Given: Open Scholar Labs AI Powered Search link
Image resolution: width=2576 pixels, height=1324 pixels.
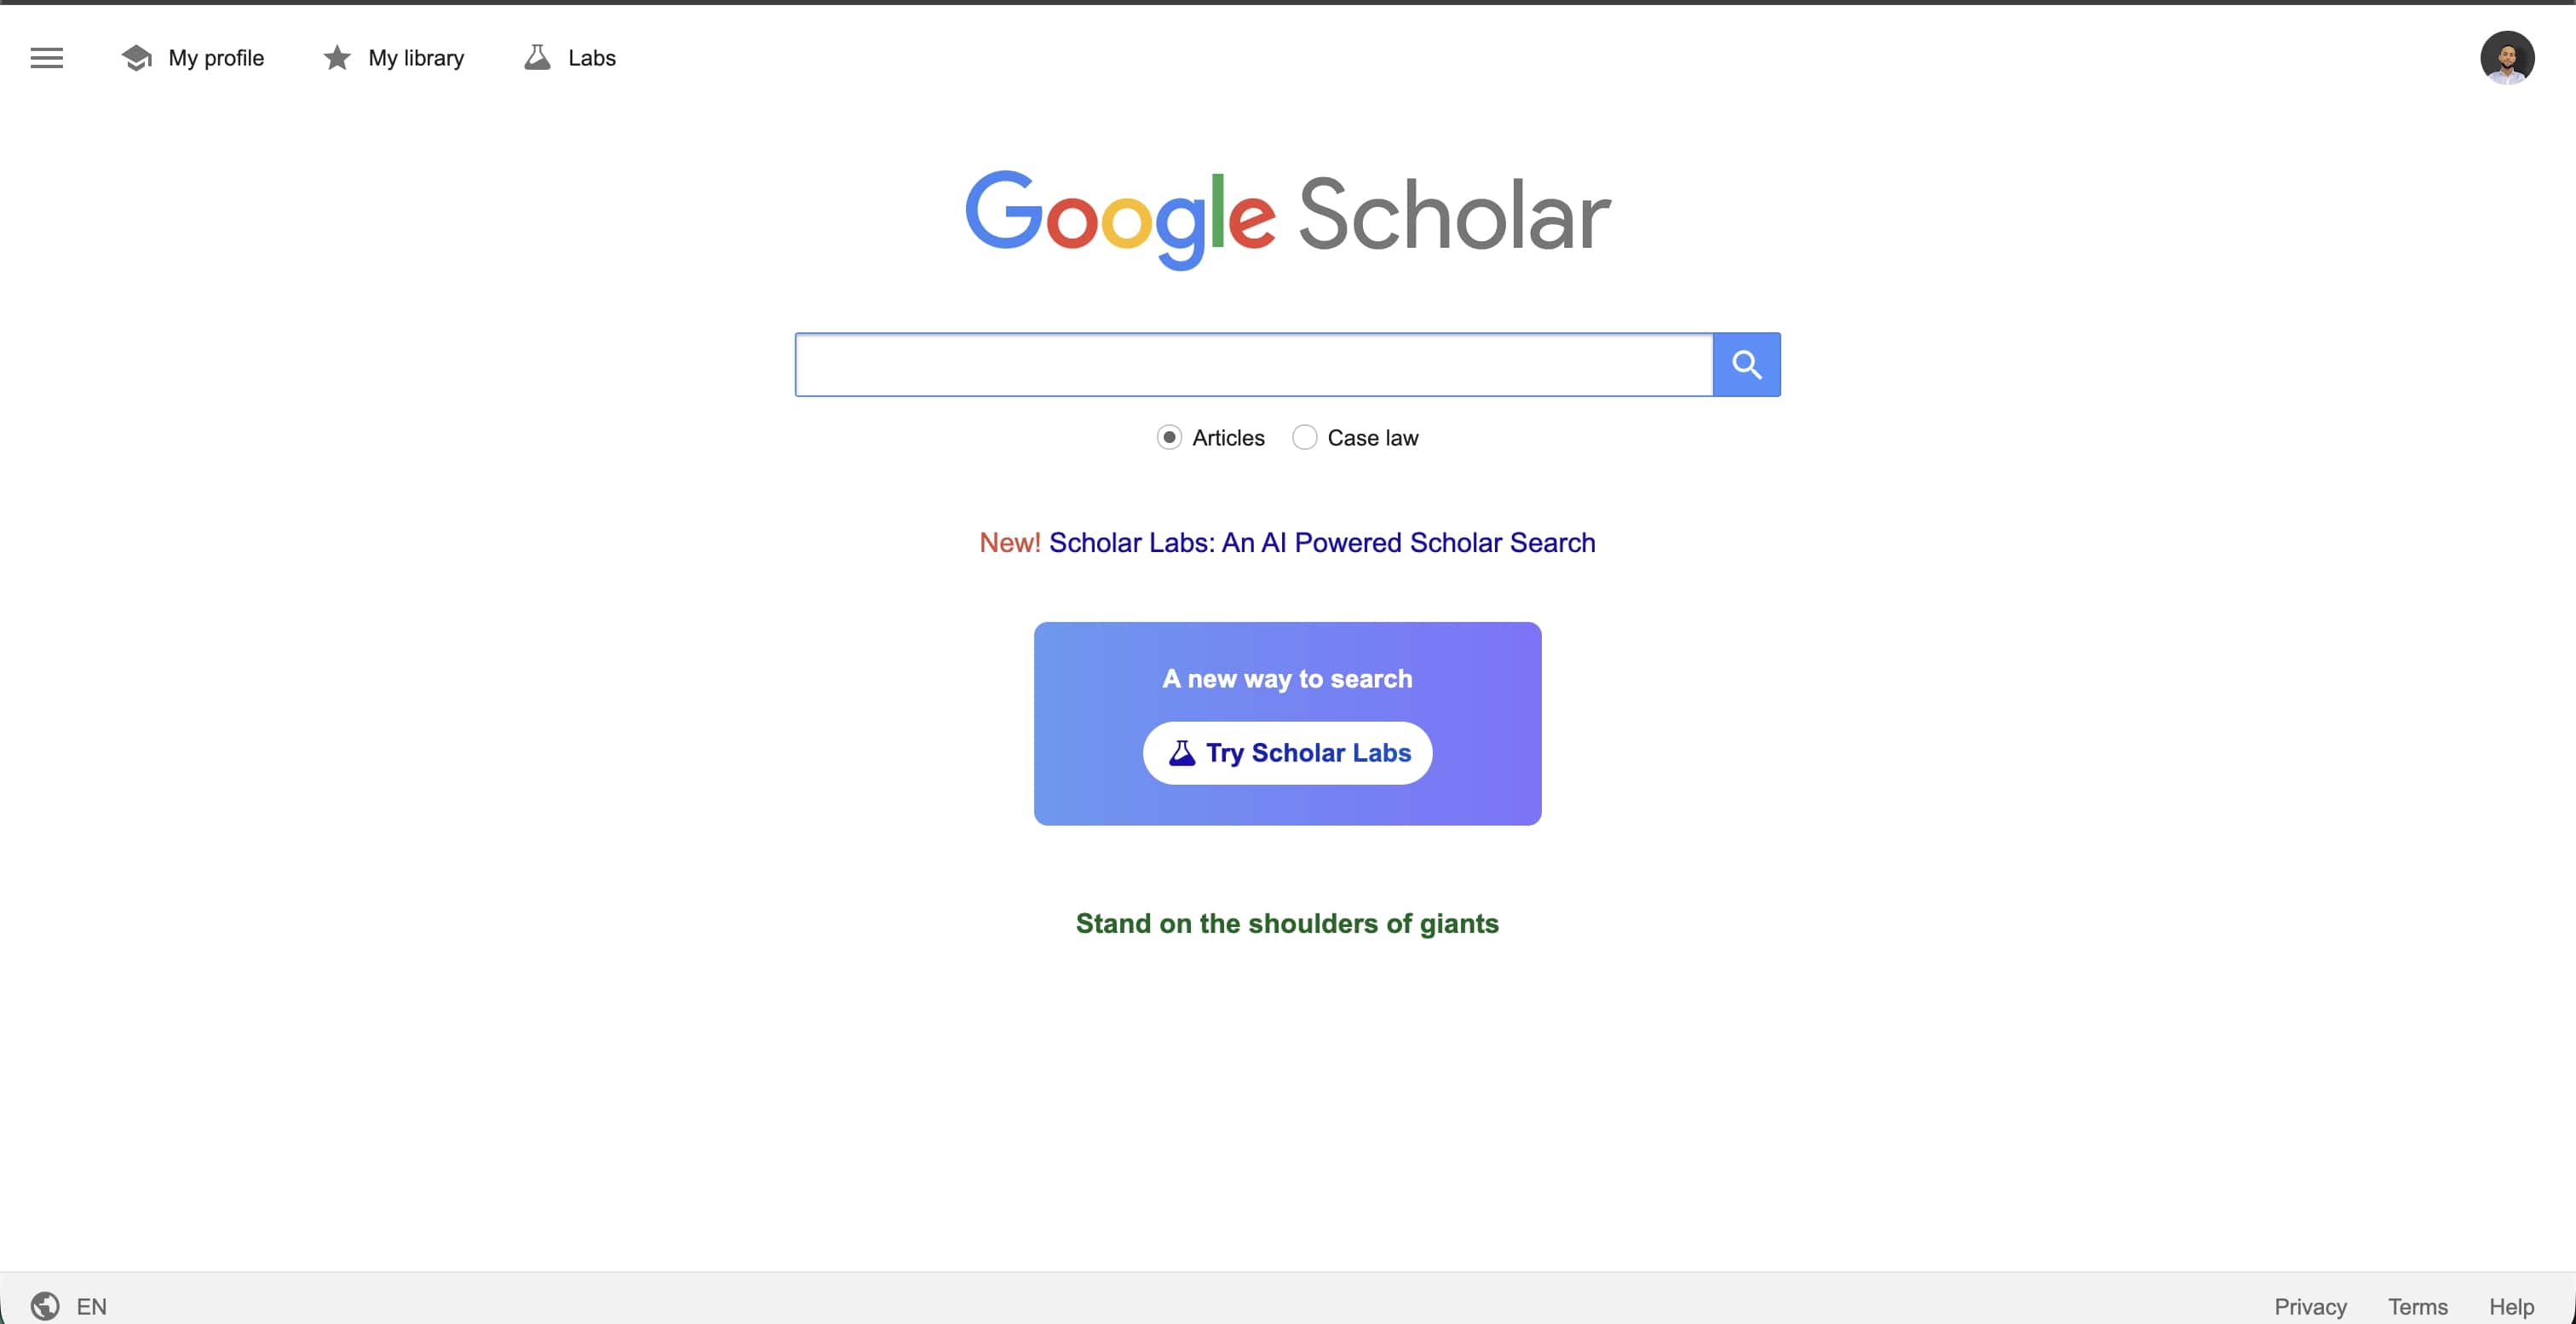Looking at the screenshot, I should (1321, 542).
